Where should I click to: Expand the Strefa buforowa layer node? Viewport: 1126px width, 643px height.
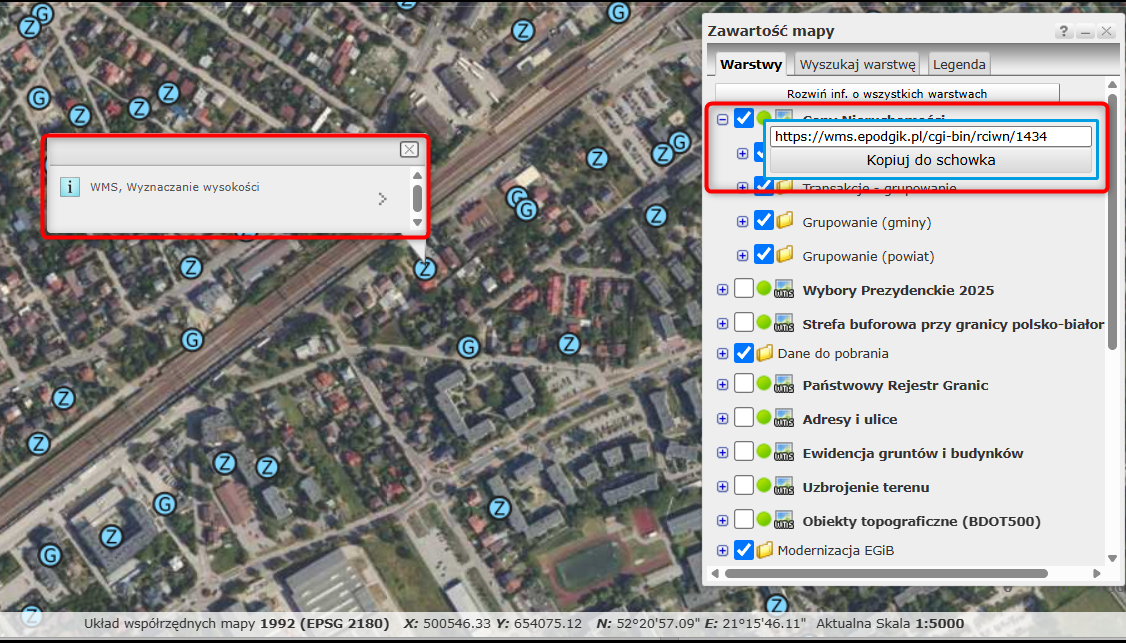pos(722,324)
